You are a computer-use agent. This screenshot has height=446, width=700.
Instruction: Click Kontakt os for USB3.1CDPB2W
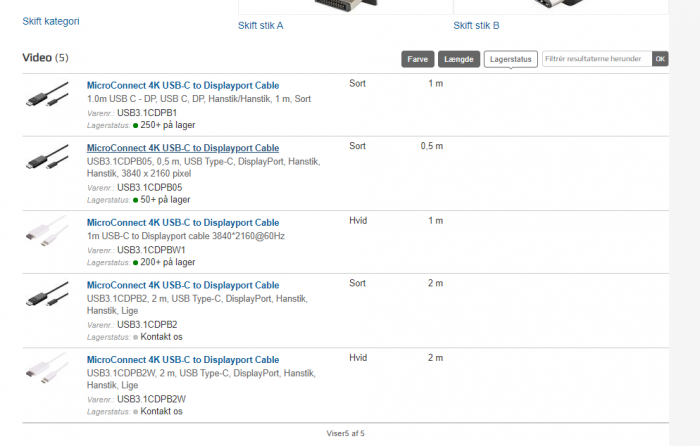(162, 411)
